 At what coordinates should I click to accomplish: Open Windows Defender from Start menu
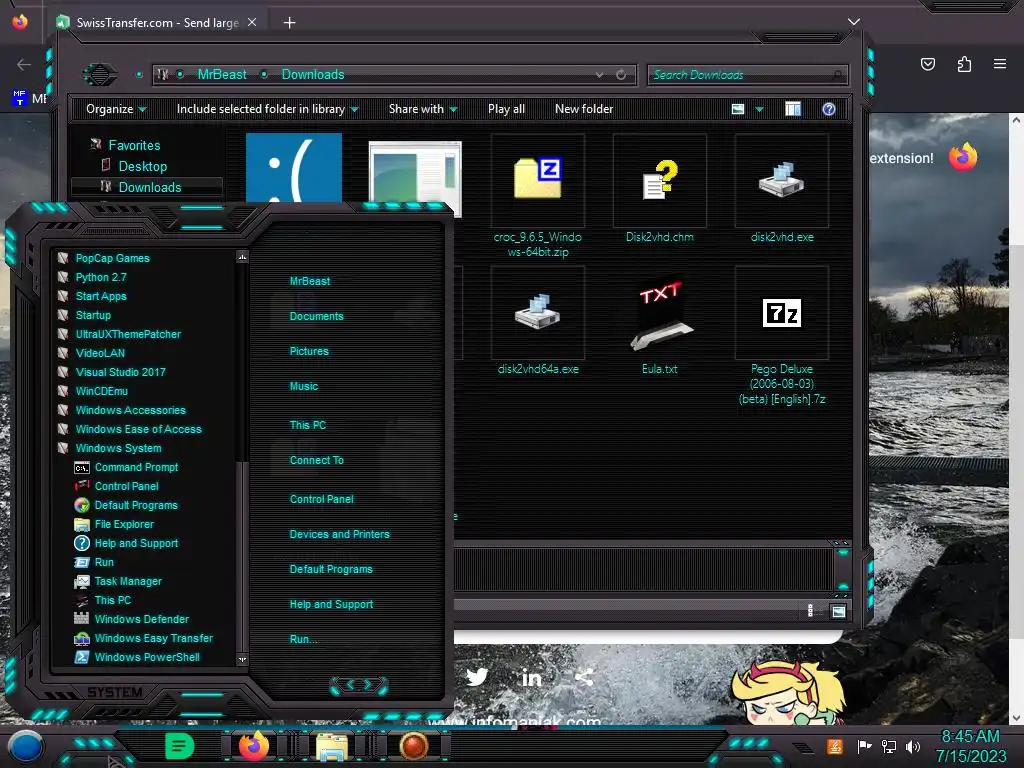141,618
